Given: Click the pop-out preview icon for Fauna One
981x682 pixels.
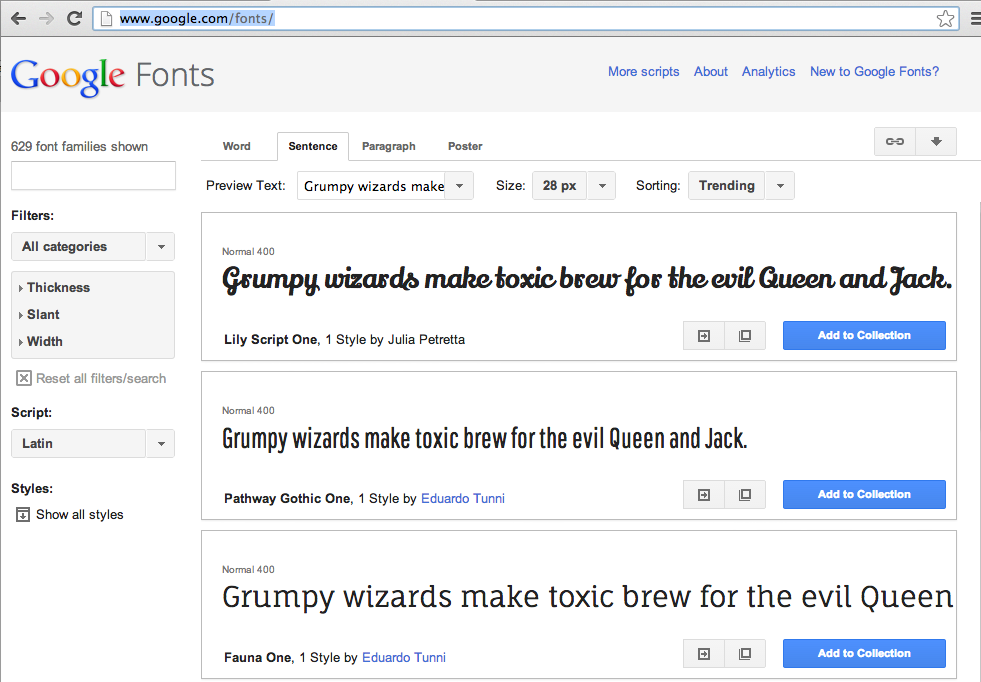Looking at the screenshot, I should (744, 653).
